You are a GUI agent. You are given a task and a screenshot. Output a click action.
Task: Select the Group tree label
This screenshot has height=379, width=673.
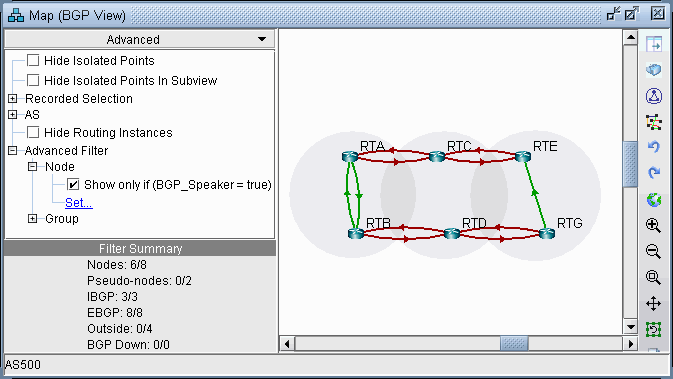click(x=62, y=218)
